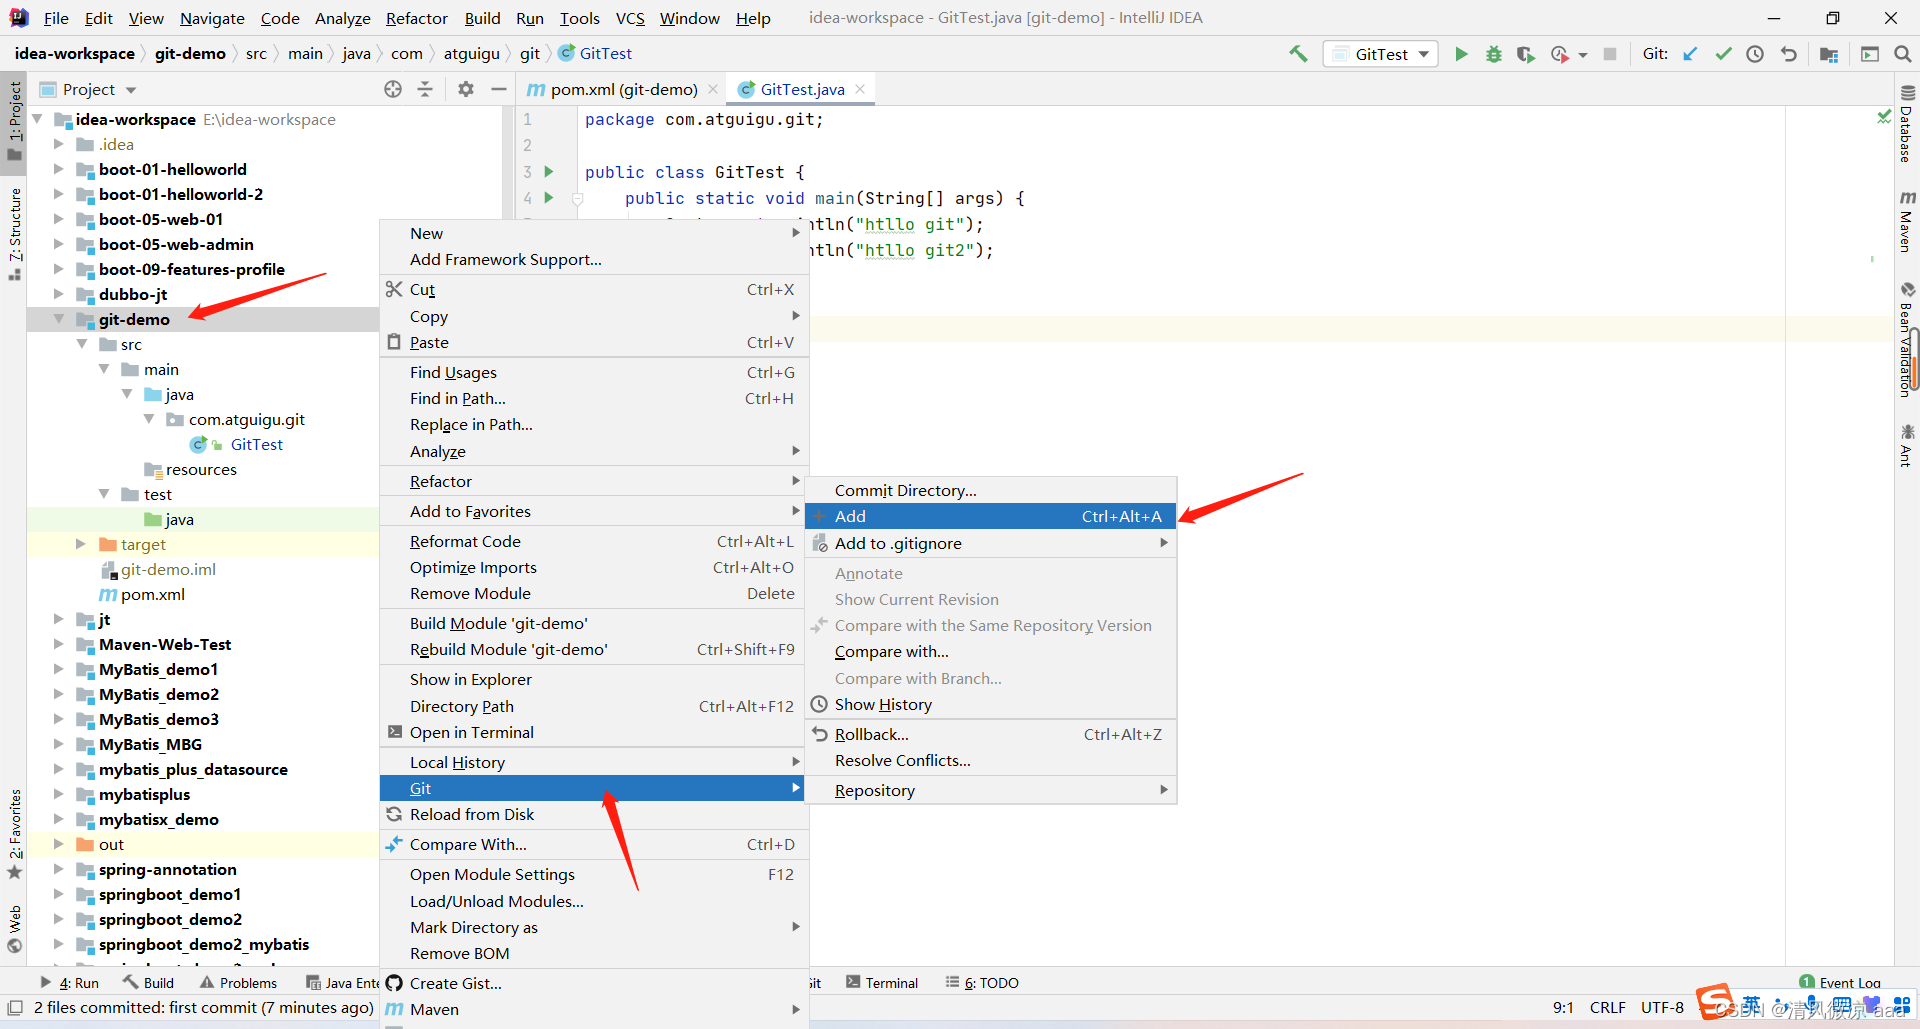Open Project Structure icon in toolbar
1920x1029 pixels.
(x=1829, y=54)
